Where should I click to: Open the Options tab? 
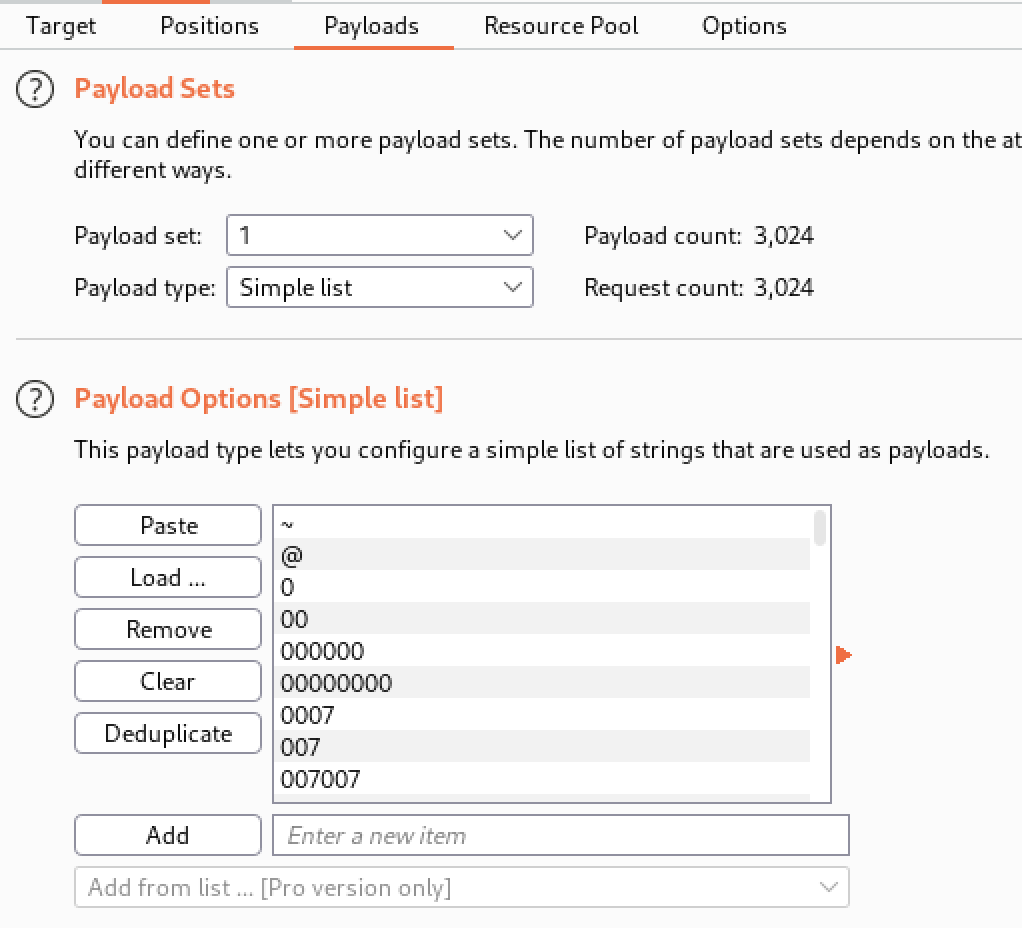[744, 26]
